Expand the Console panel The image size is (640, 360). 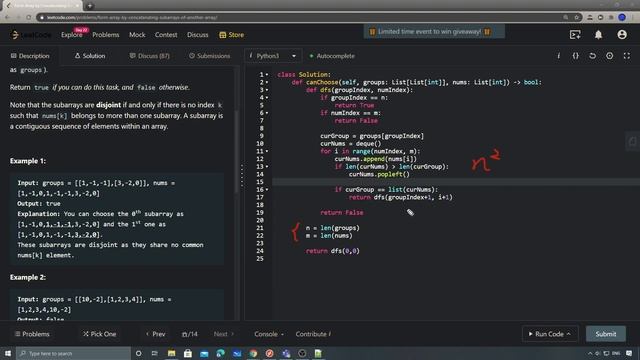point(269,334)
